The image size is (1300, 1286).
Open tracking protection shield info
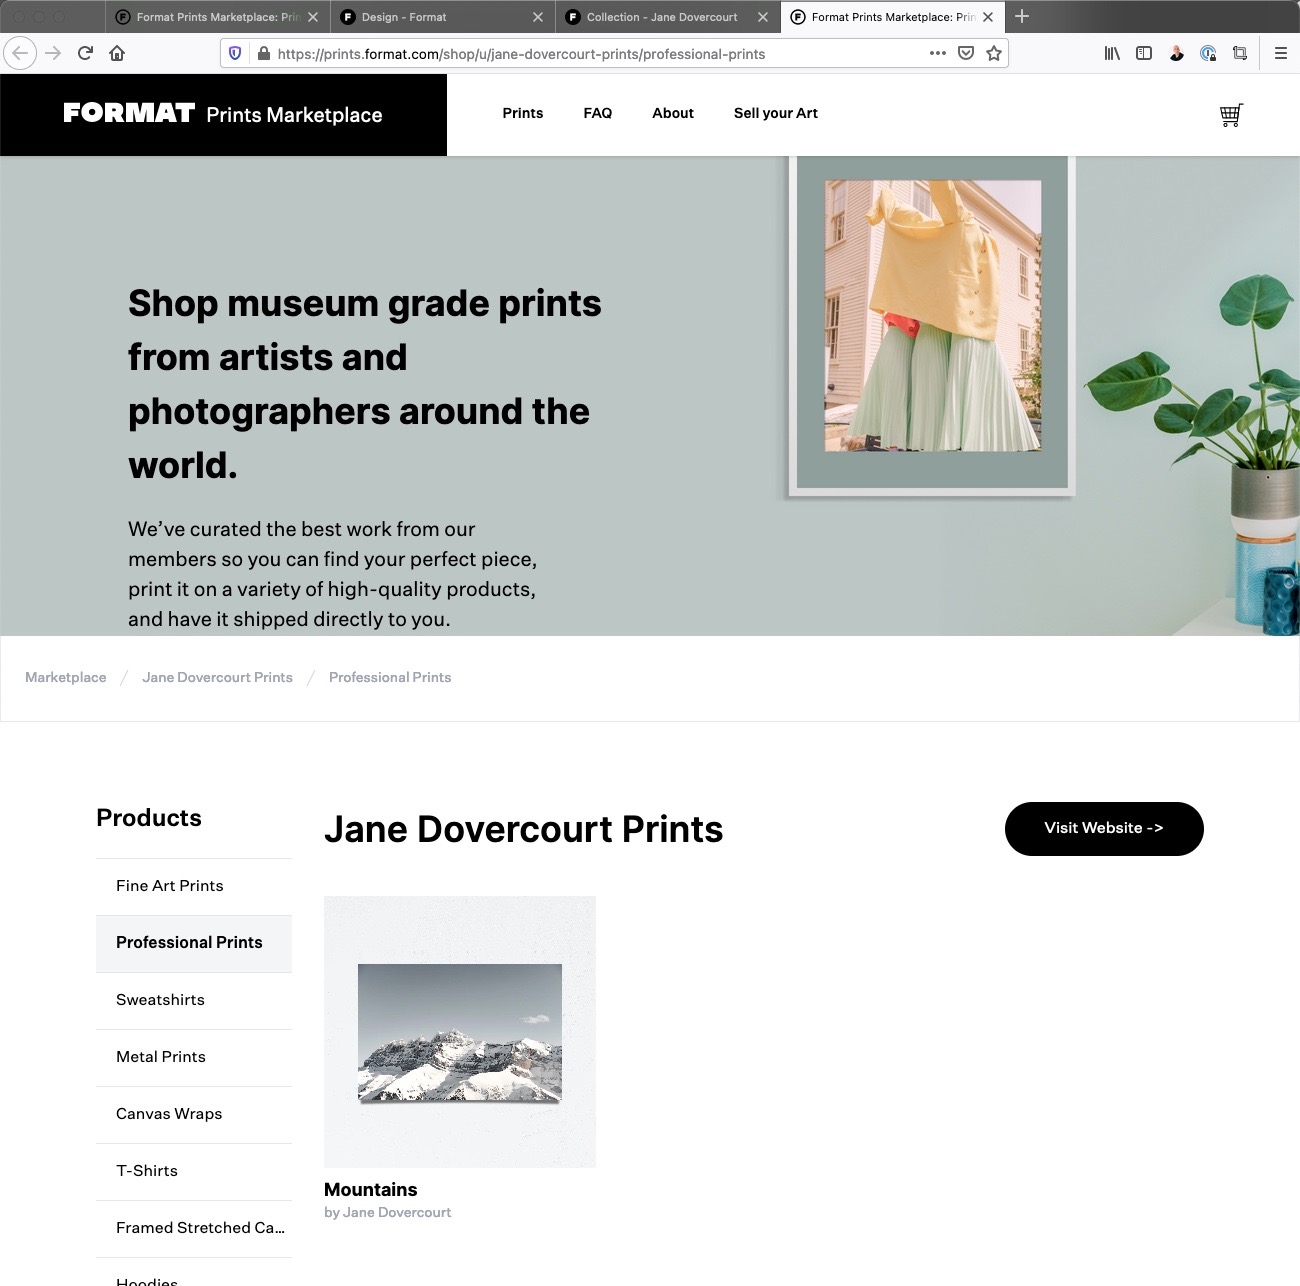(235, 53)
